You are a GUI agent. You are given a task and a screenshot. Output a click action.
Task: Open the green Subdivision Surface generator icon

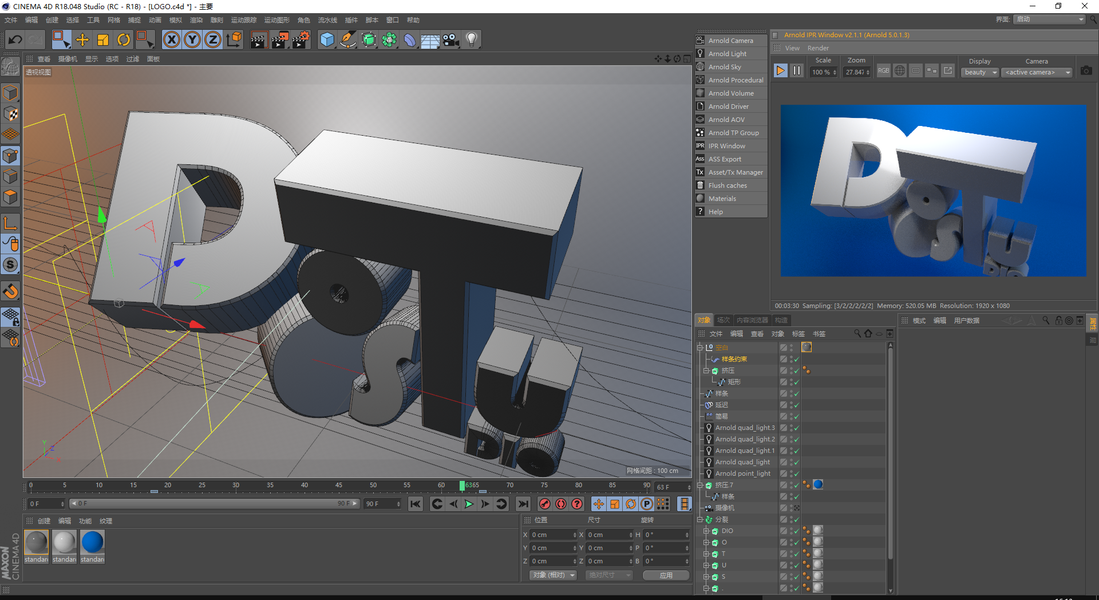369,40
